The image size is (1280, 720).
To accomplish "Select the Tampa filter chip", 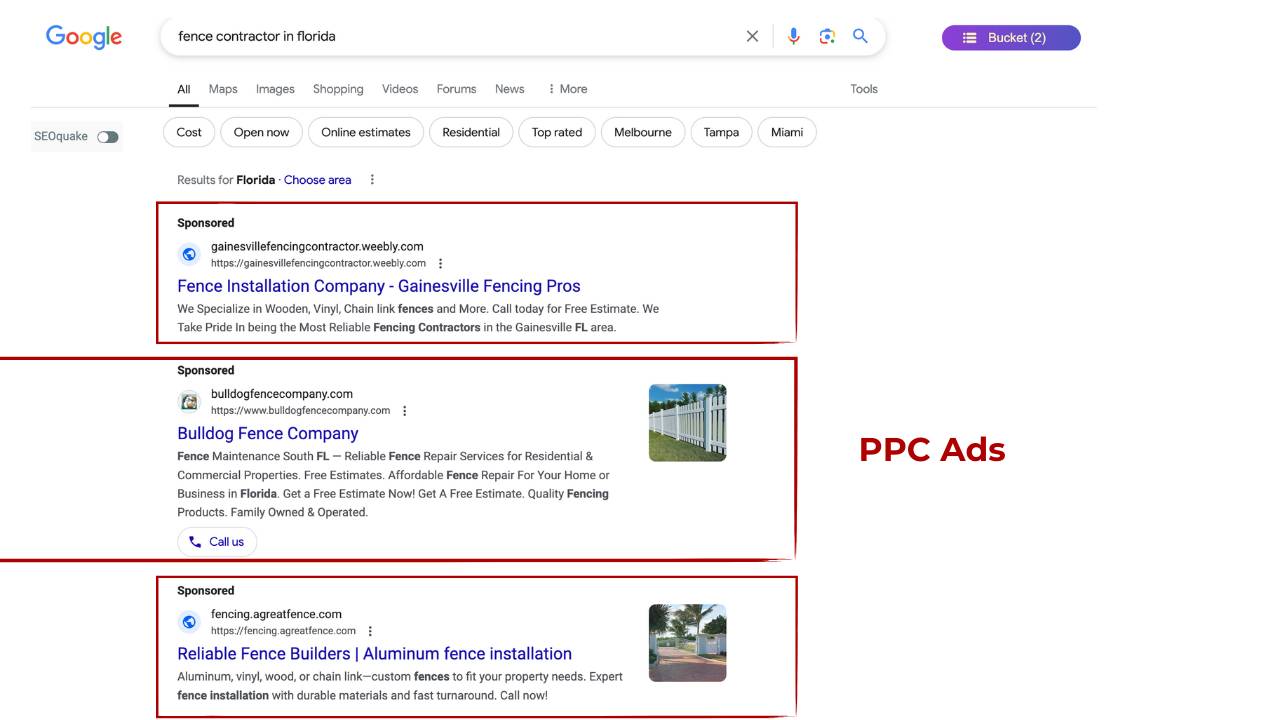I will point(721,132).
